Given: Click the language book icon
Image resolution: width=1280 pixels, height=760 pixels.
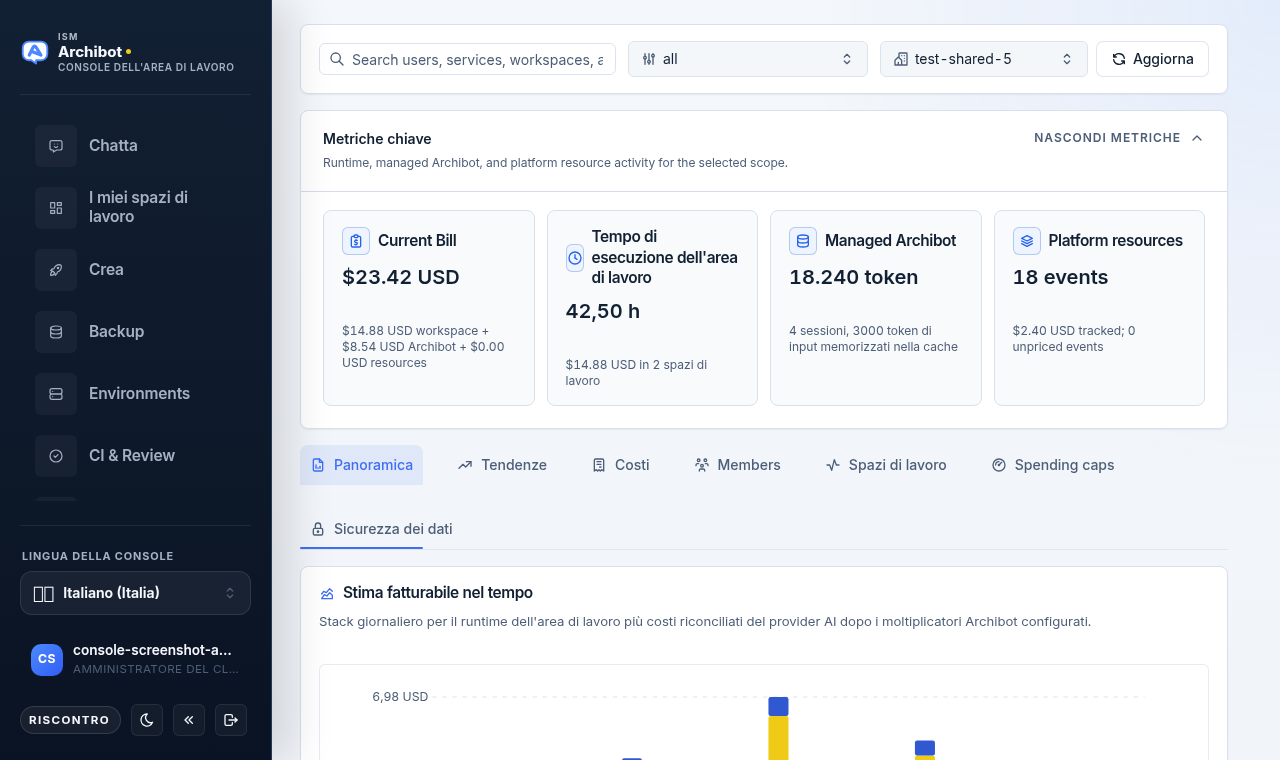Looking at the screenshot, I should click(x=43, y=594).
